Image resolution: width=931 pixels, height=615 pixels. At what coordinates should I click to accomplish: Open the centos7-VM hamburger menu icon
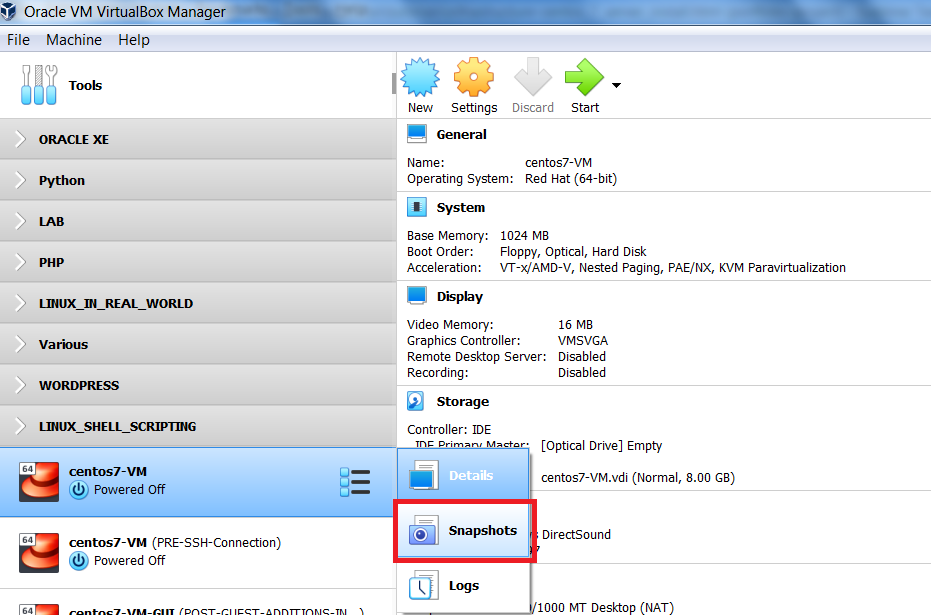(355, 481)
